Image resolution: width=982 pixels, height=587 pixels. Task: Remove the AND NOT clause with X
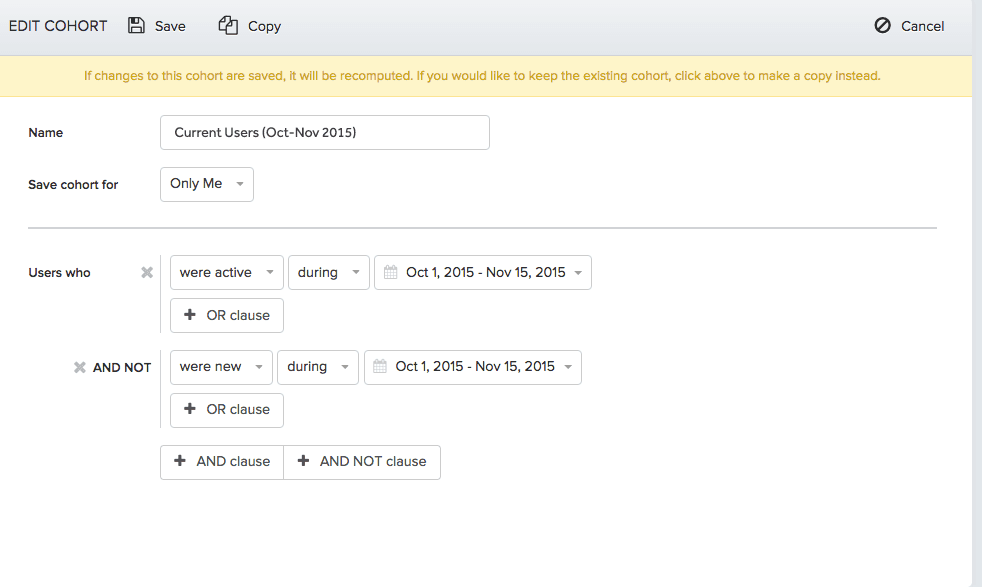[x=80, y=367]
